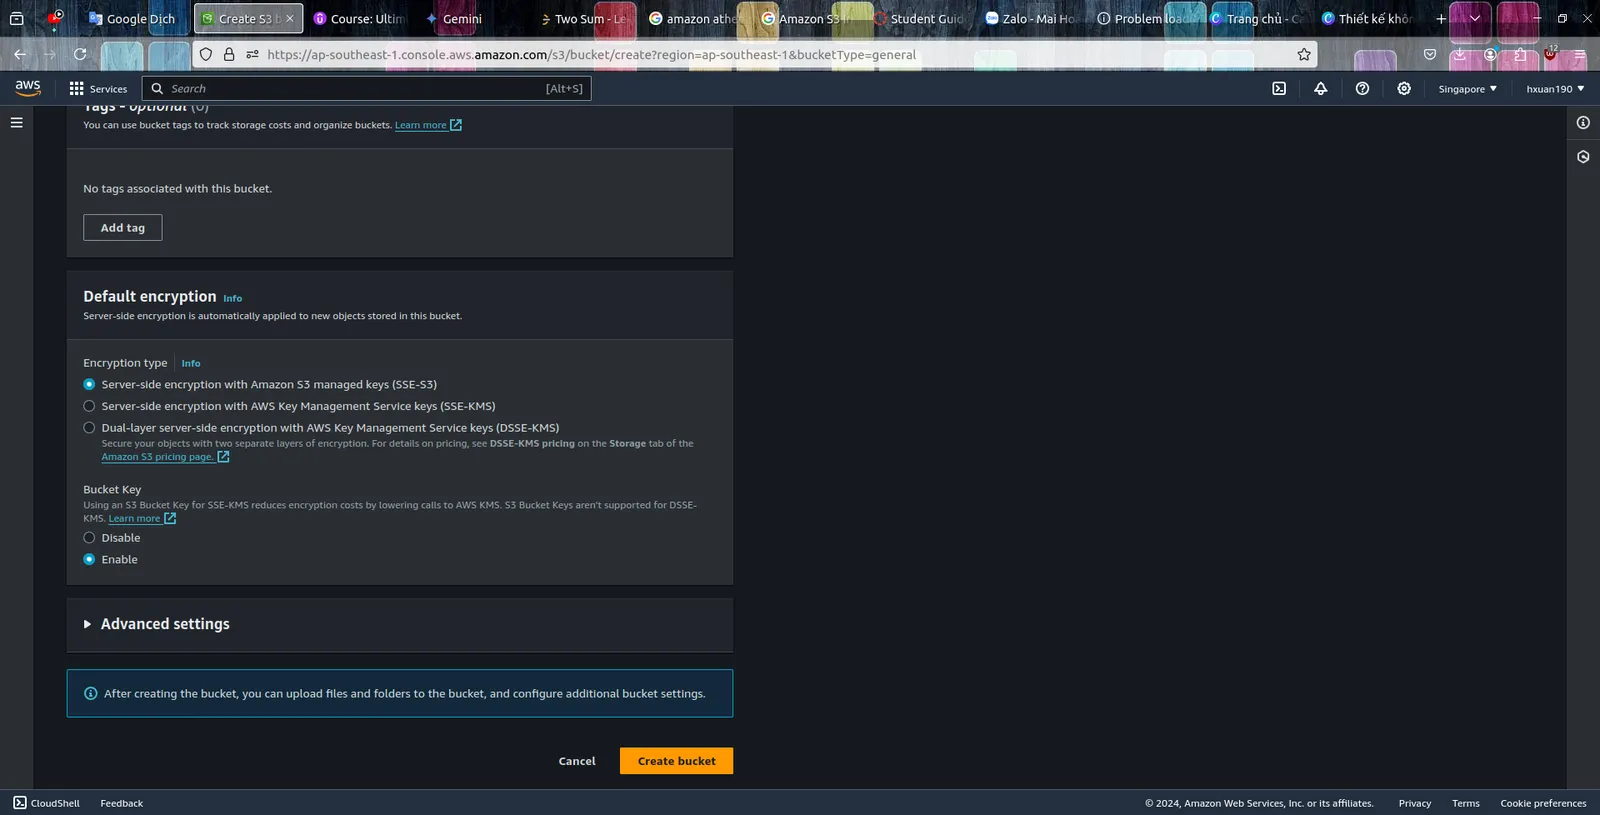Click the shield tracking protection icon
Screen dimensions: 1600x815
[x=206, y=55]
